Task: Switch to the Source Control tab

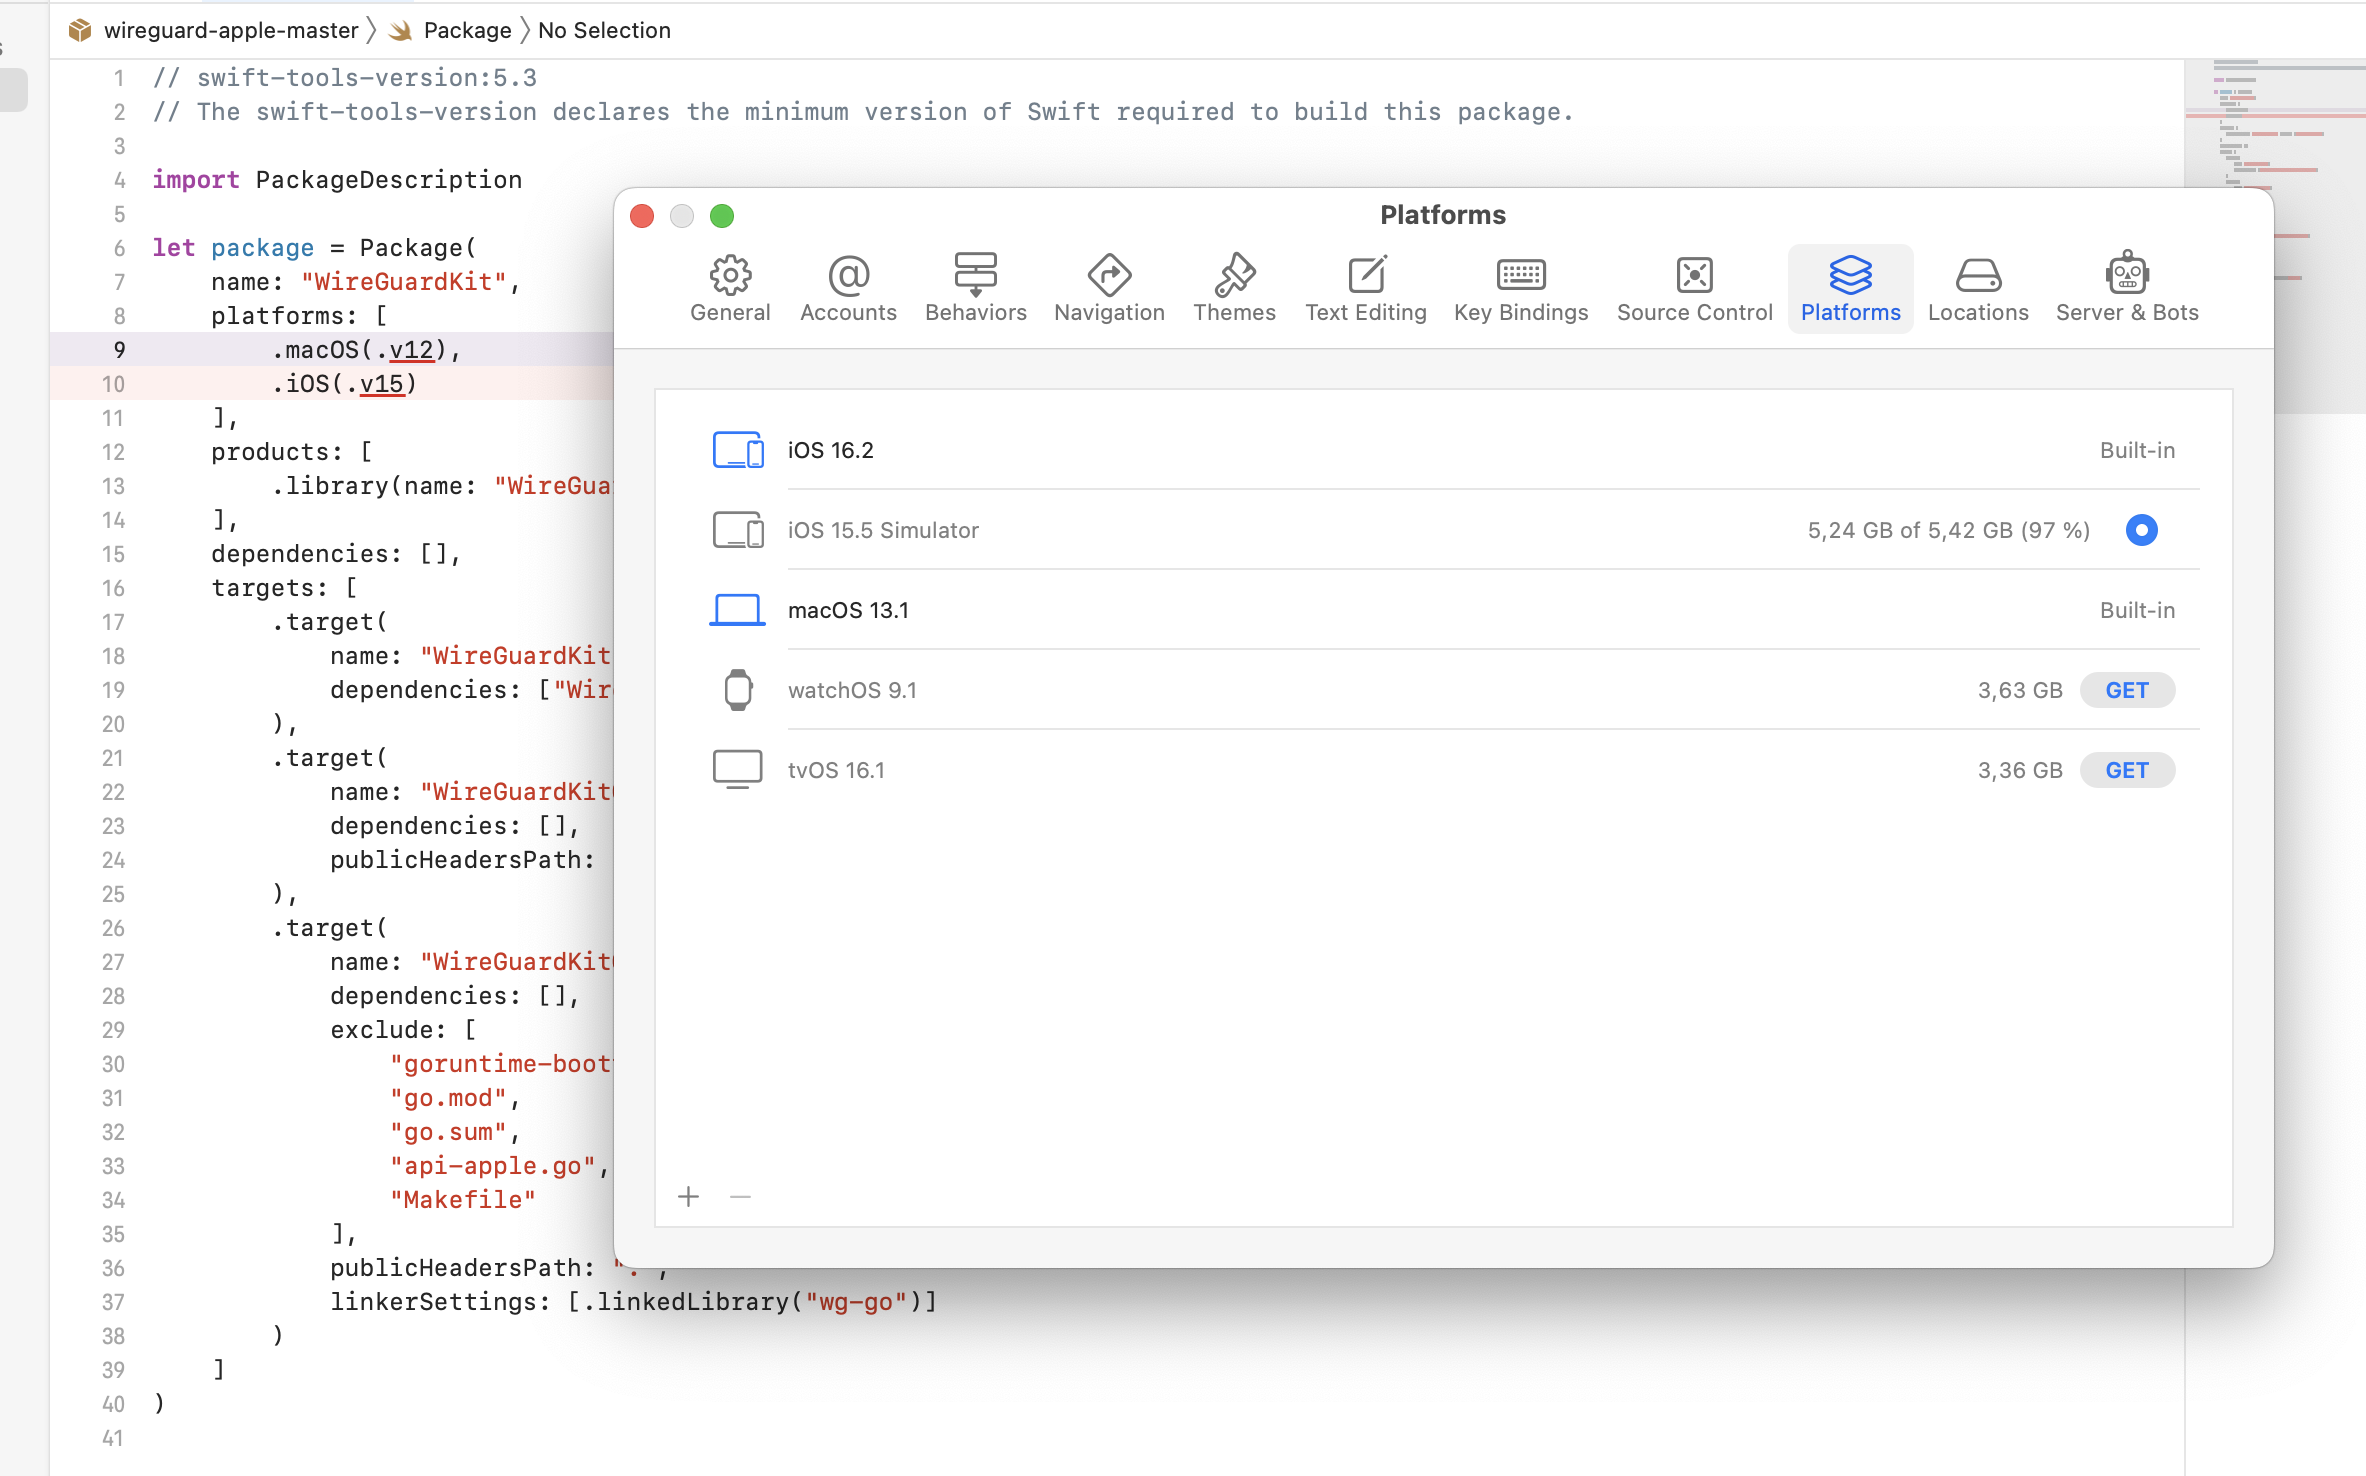Action: point(1694,288)
